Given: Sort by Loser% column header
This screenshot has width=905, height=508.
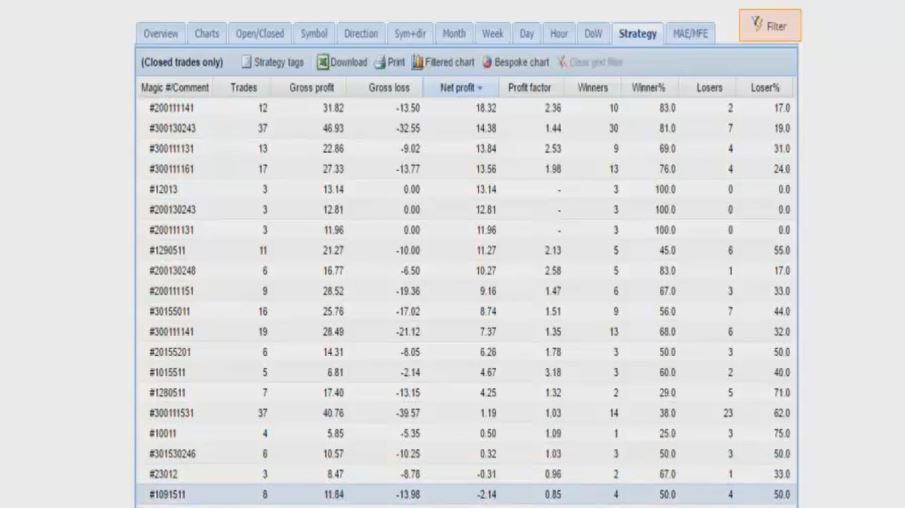Looking at the screenshot, I should pos(765,88).
